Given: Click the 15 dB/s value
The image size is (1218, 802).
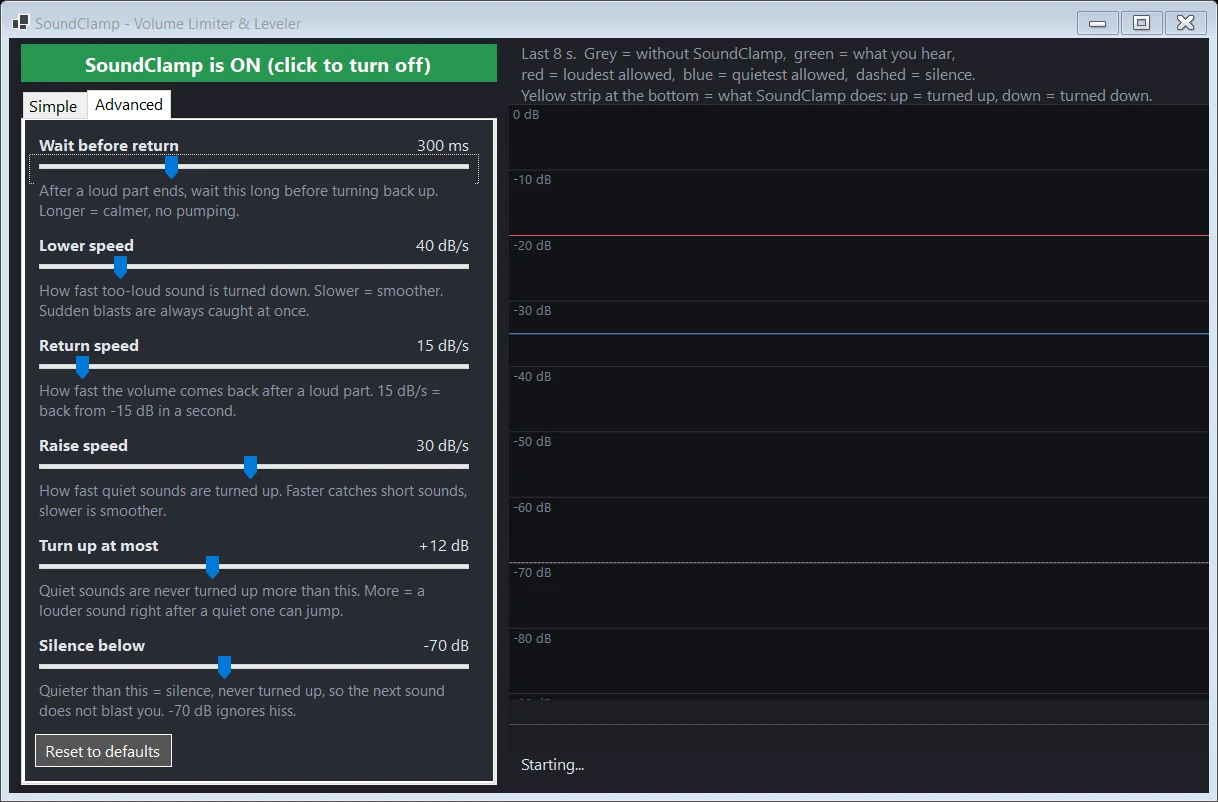Looking at the screenshot, I should pos(443,346).
